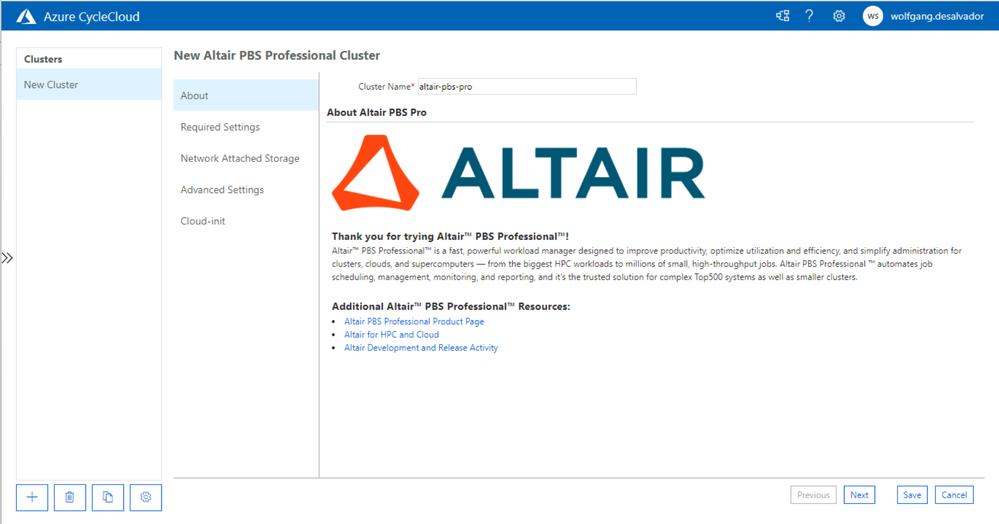The height and width of the screenshot is (524, 999).
Task: Add a new cluster with plus button
Action: click(x=32, y=497)
